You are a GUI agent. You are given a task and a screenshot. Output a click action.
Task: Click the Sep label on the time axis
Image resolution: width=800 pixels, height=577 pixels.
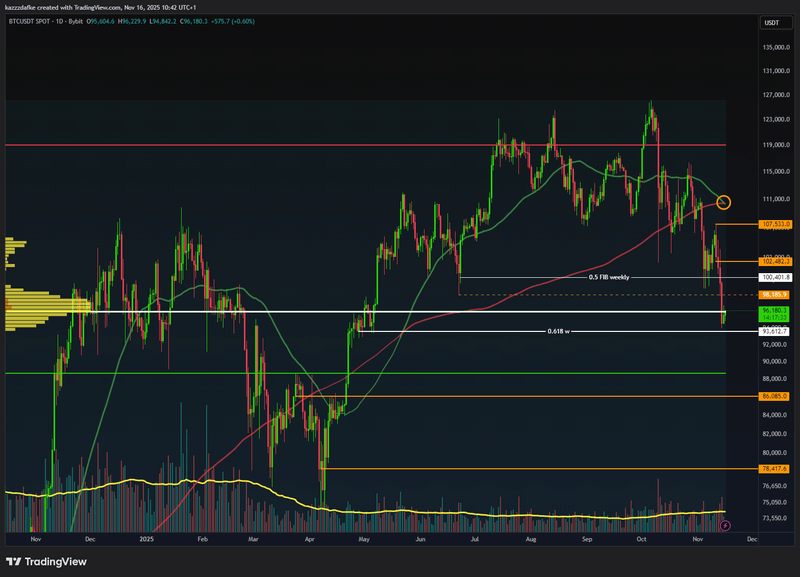tap(587, 539)
